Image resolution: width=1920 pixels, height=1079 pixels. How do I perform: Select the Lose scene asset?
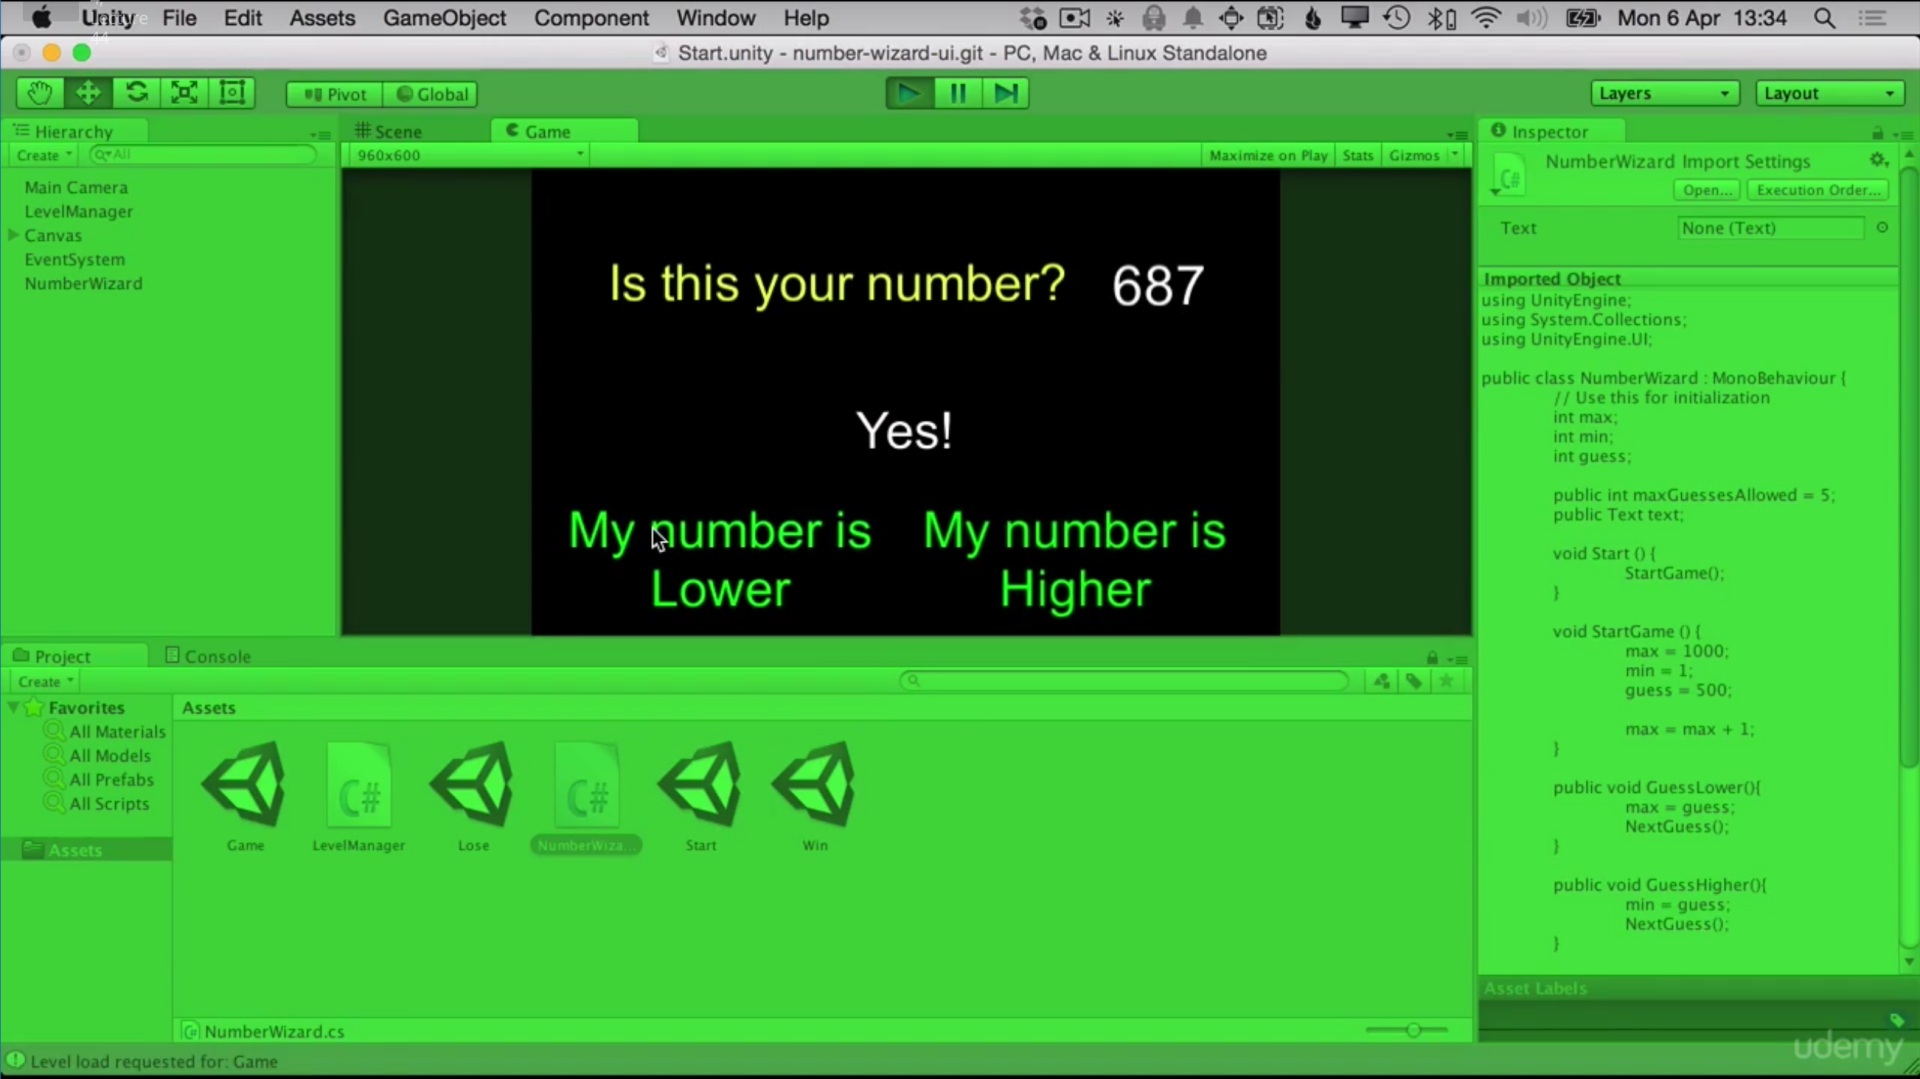pos(473,797)
